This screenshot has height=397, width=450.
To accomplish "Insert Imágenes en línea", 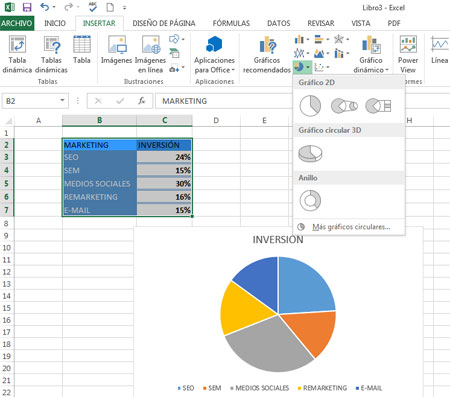I will [150, 54].
